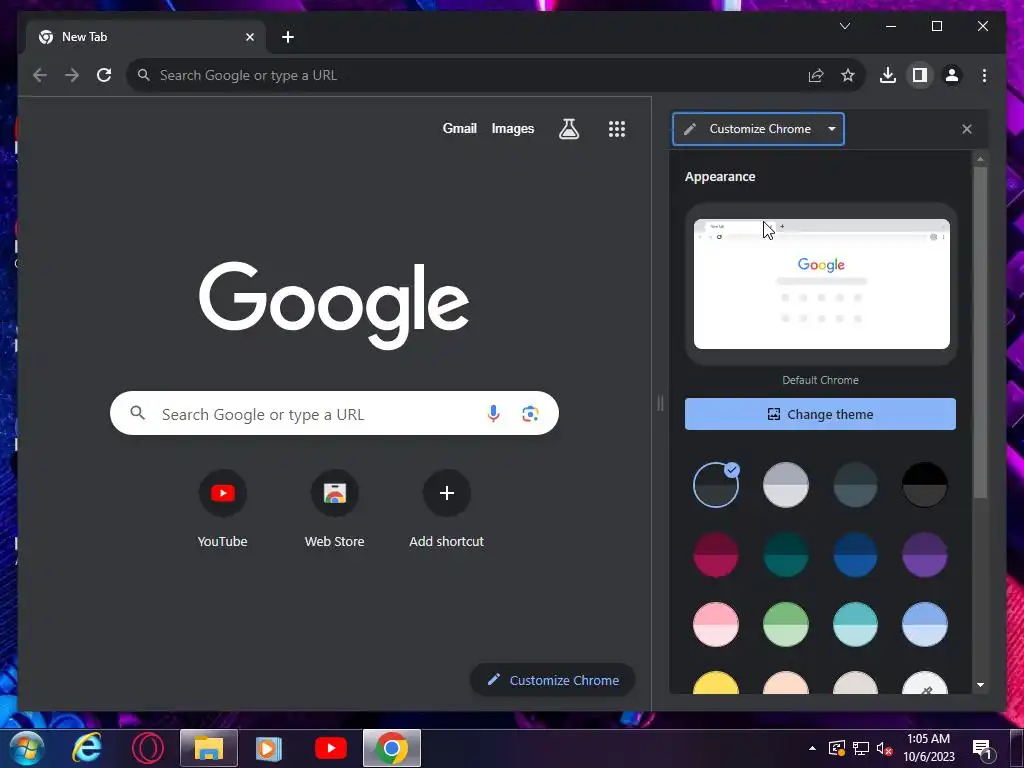Search by image with Google Lens icon
Image resolution: width=1024 pixels, height=768 pixels.
click(530, 413)
